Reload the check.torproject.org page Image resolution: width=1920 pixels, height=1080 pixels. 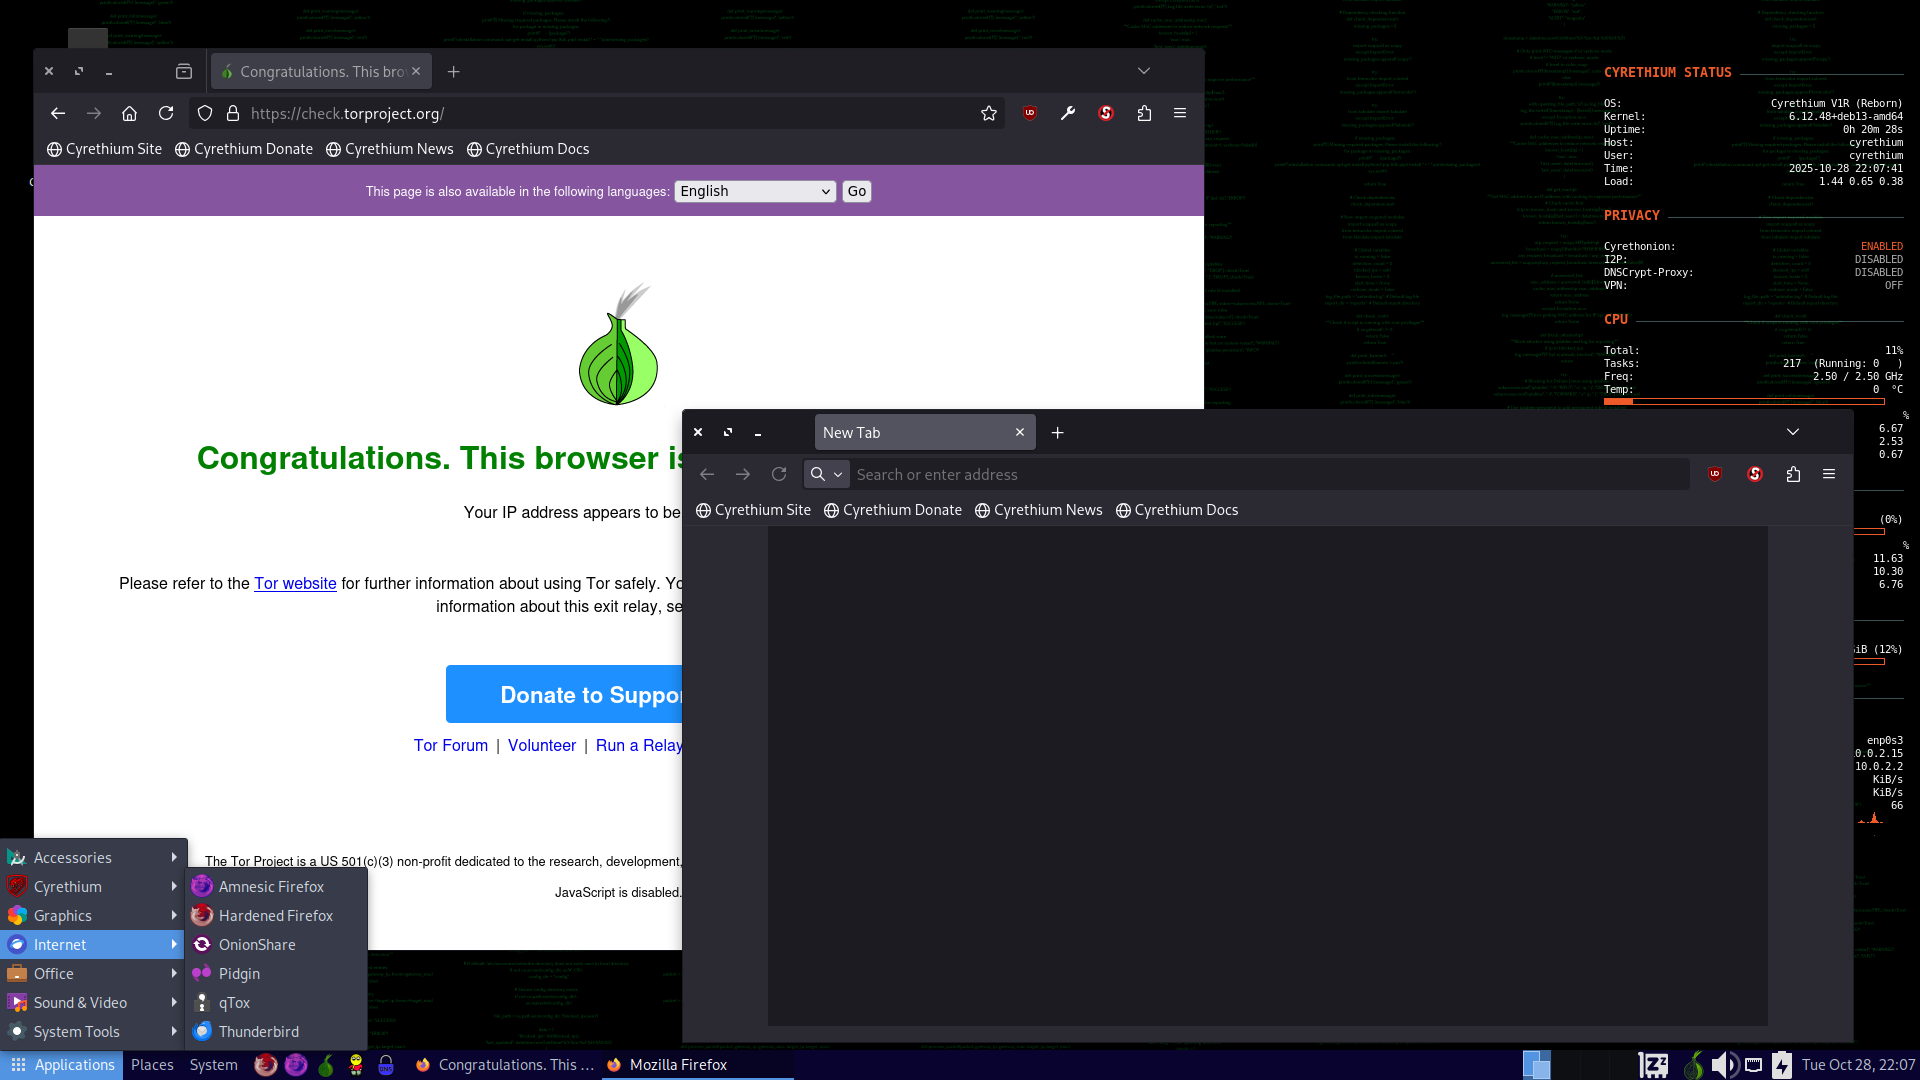coord(166,113)
